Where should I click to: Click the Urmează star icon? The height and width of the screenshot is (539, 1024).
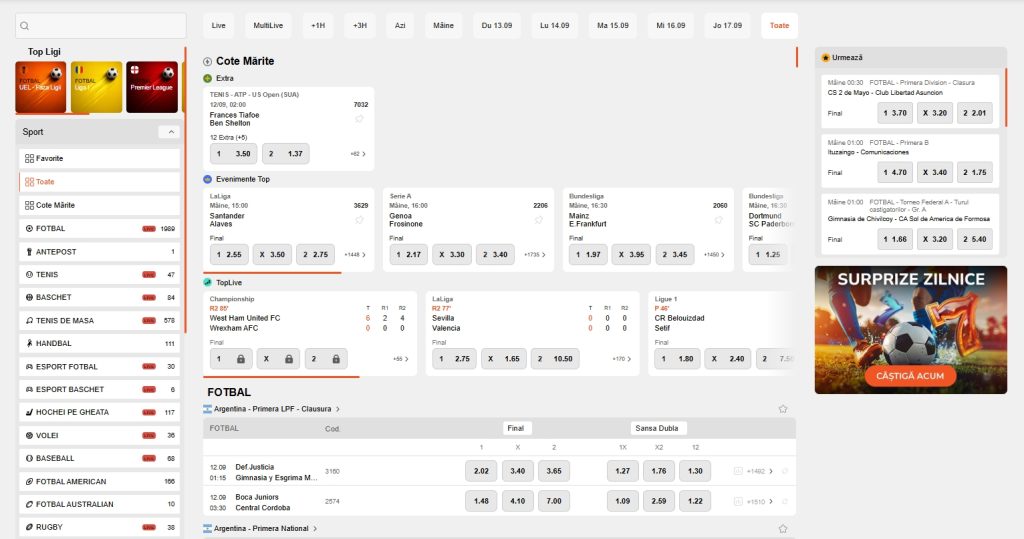coord(825,57)
